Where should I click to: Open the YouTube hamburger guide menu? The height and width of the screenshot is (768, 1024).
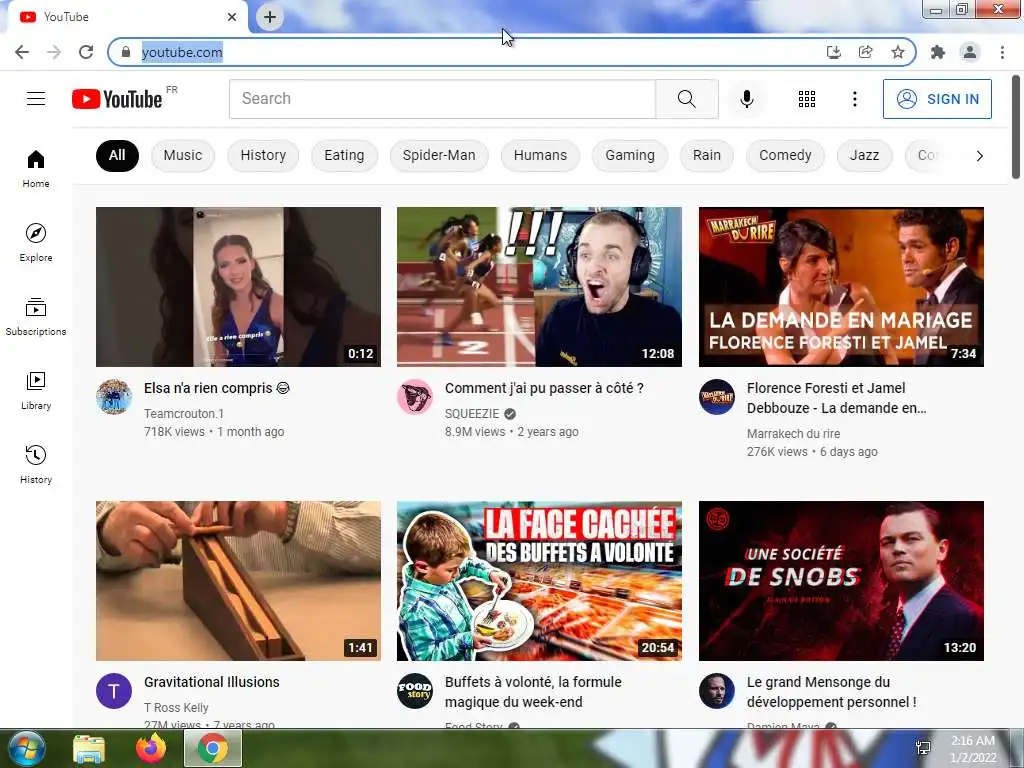(x=36, y=99)
